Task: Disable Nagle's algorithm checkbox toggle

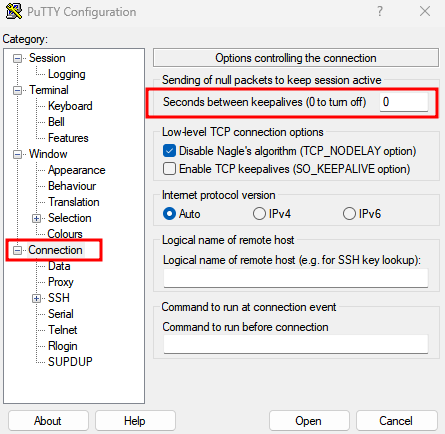Action: click(x=169, y=151)
